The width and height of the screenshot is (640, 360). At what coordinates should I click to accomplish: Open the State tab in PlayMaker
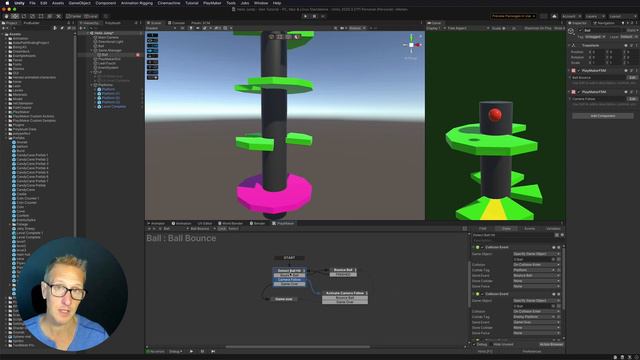click(x=506, y=229)
